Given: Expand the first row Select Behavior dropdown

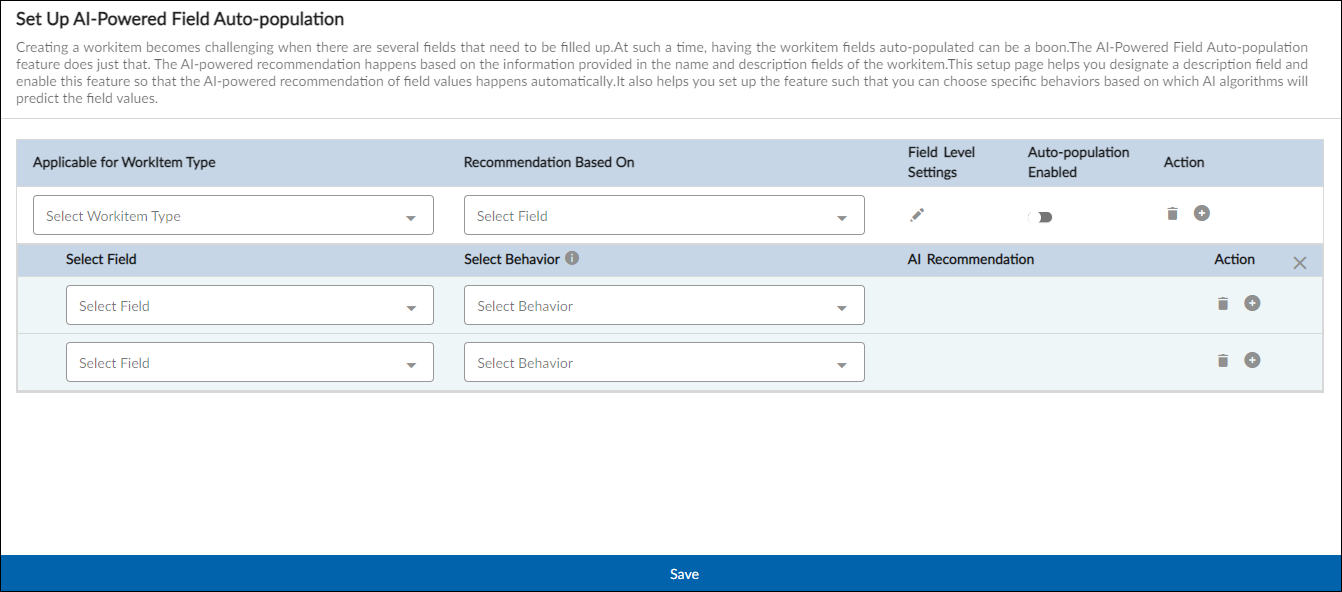Looking at the screenshot, I should pos(664,306).
